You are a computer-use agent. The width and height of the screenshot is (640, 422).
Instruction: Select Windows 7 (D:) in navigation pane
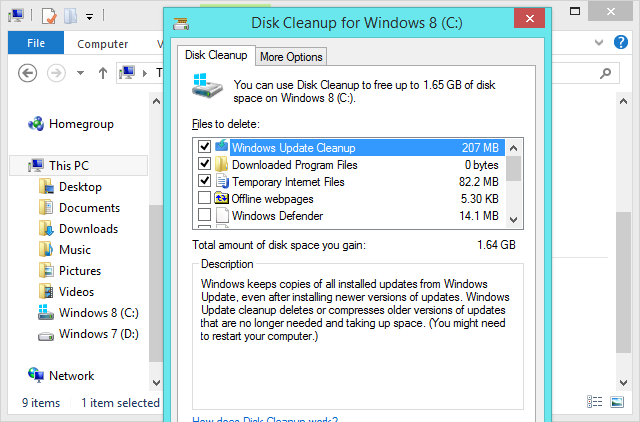coord(99,333)
